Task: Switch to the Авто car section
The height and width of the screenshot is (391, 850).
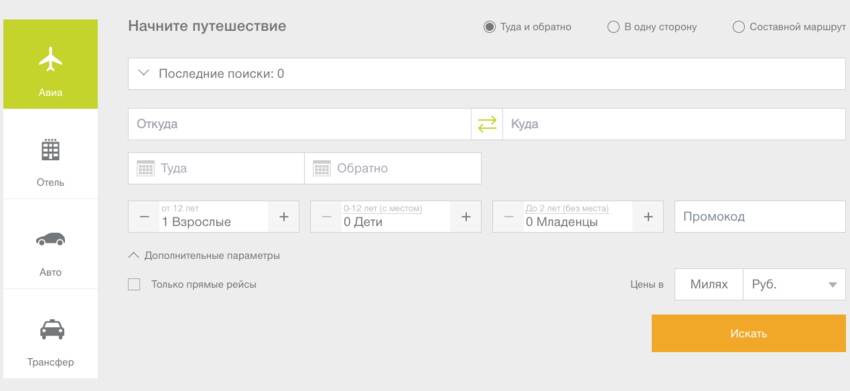Action: tap(50, 244)
